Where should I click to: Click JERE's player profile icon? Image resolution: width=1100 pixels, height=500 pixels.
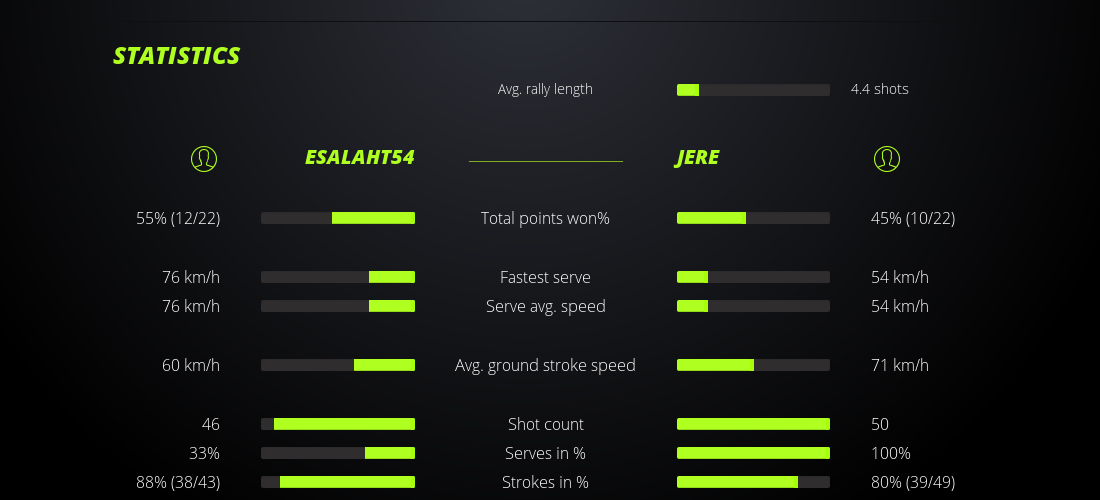coord(886,158)
